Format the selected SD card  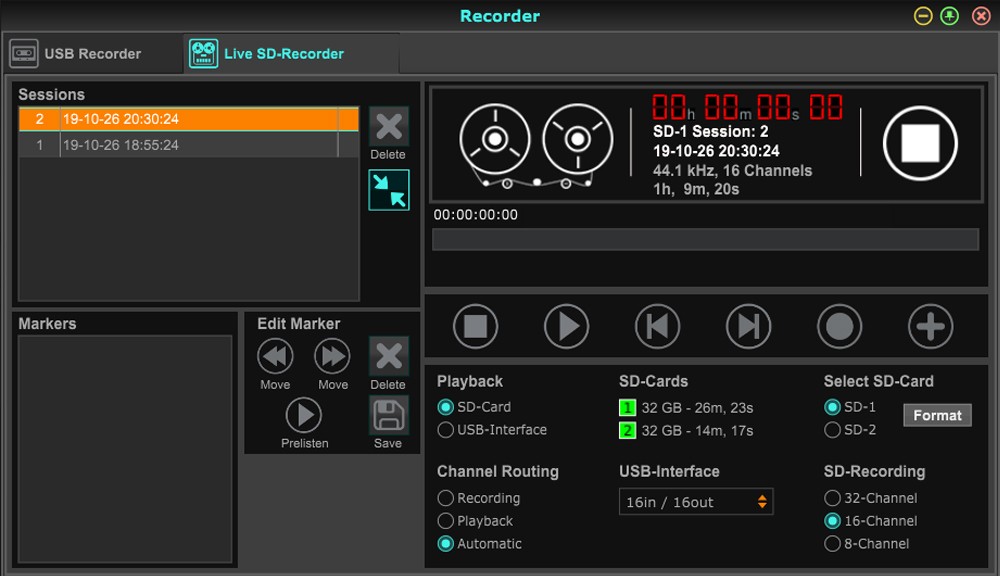pyautogui.click(x=937, y=415)
